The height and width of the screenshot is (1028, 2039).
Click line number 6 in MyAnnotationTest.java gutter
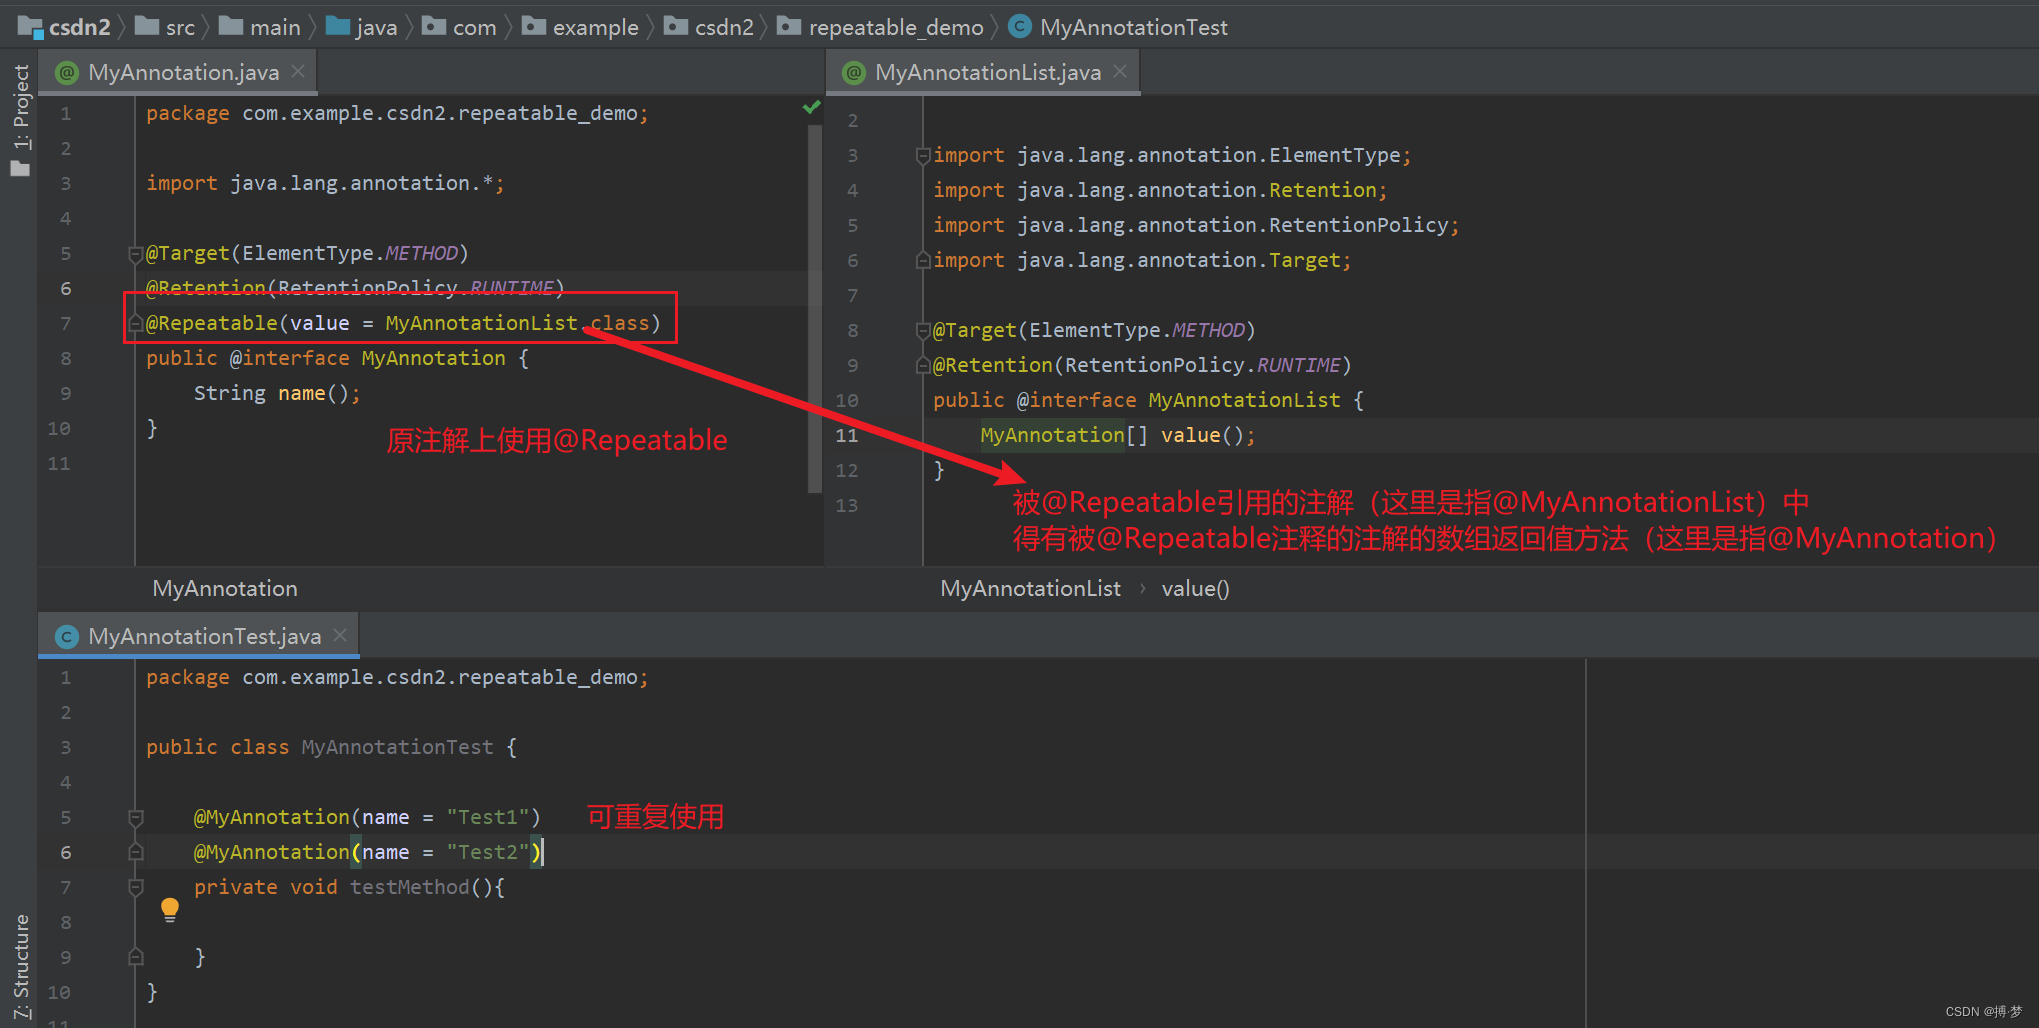(x=66, y=852)
